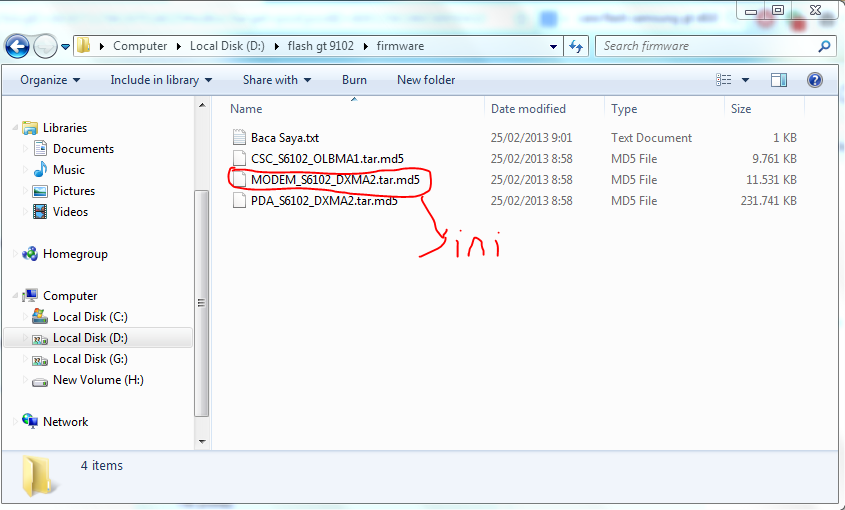This screenshot has width=845, height=510.
Task: Select Computer in the navigation pane
Action: point(70,296)
